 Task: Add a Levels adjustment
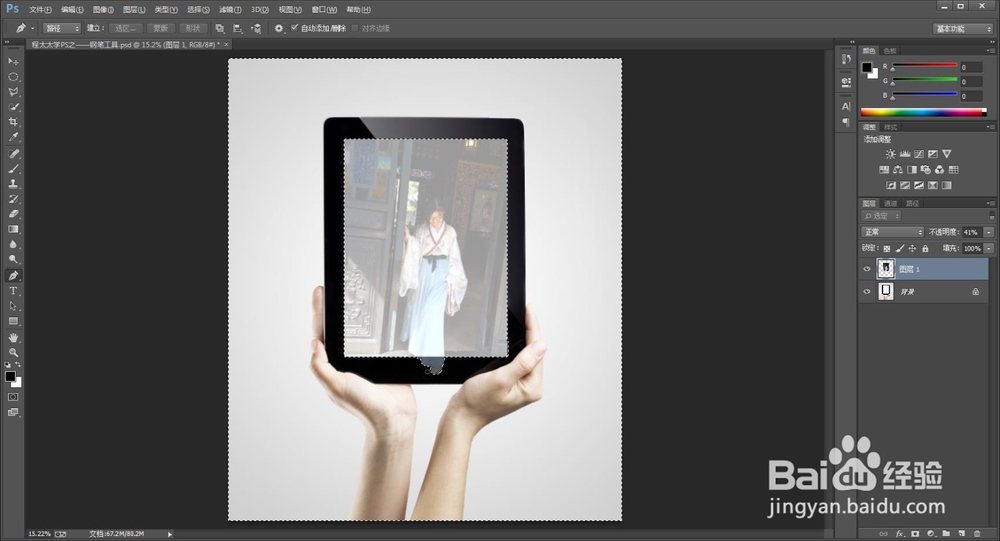click(x=904, y=154)
